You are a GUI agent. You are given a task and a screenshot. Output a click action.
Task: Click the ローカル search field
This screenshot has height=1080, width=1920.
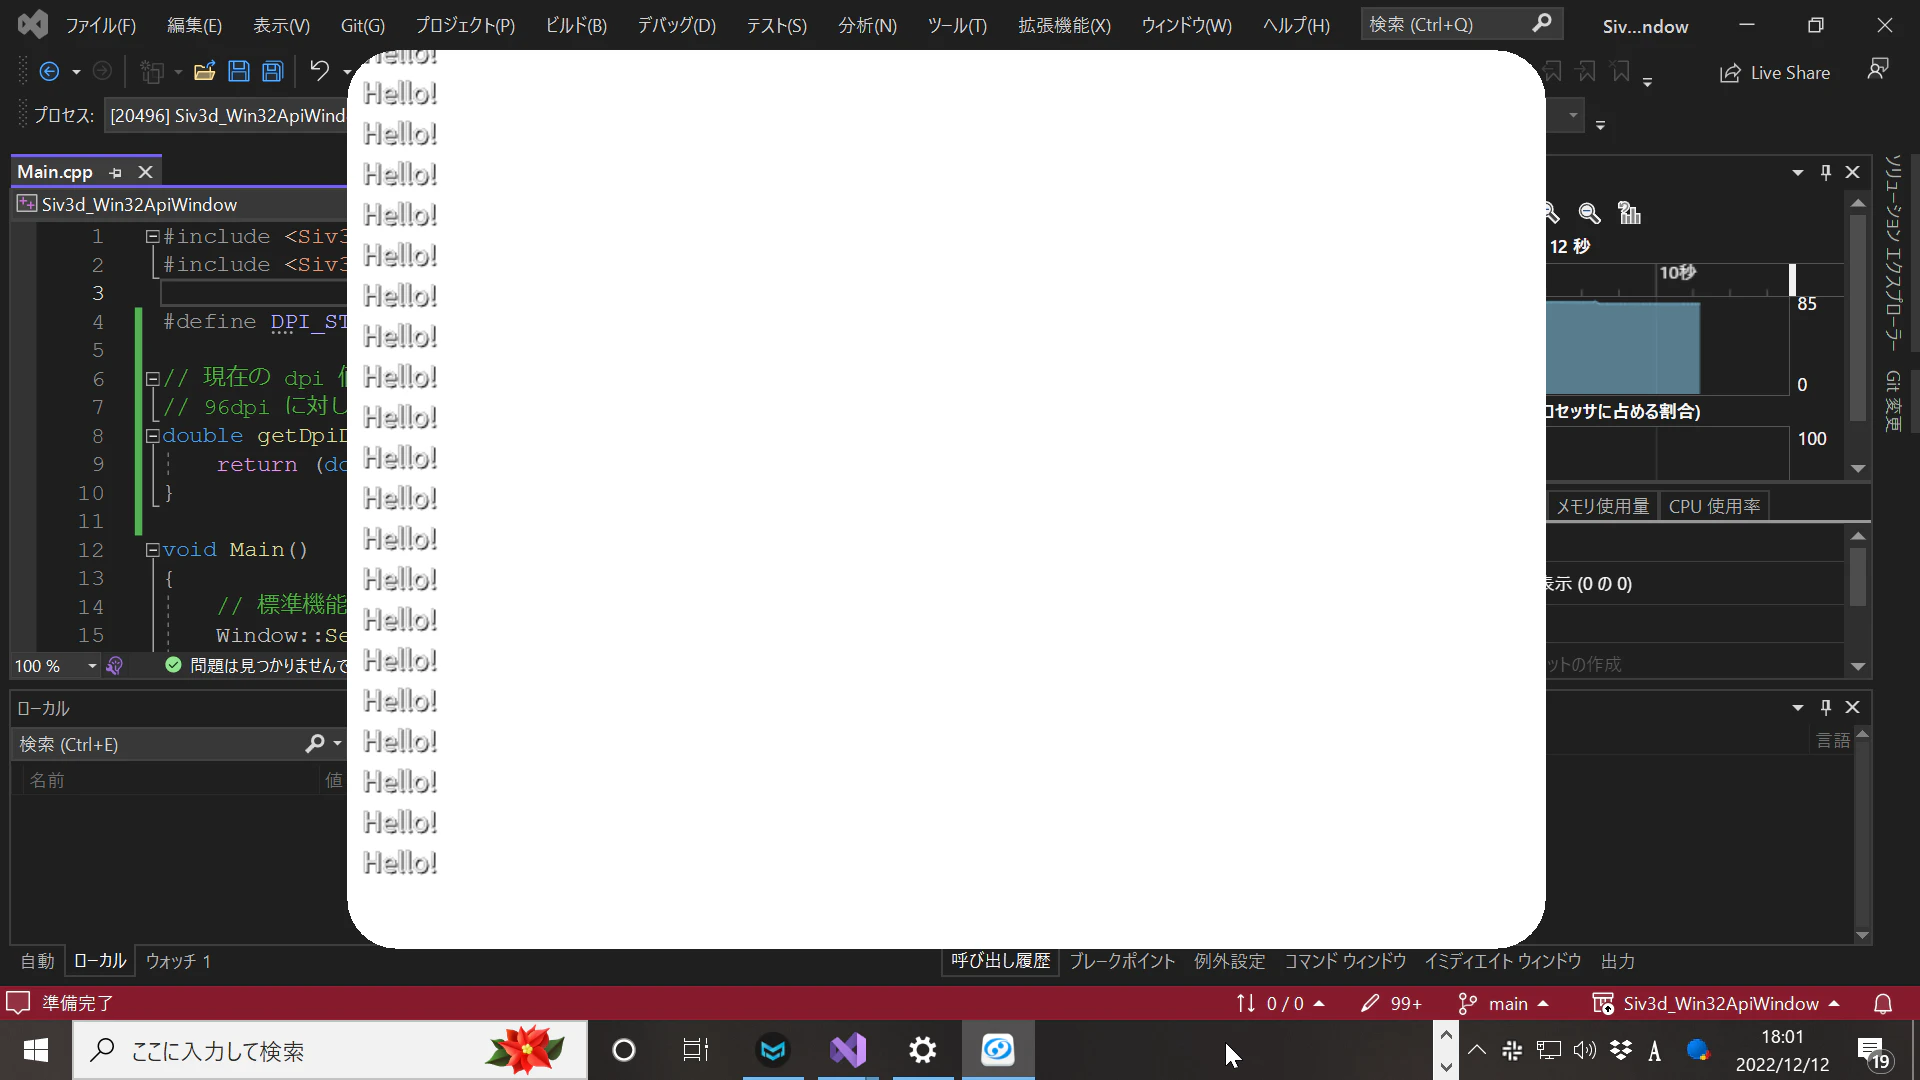click(160, 744)
